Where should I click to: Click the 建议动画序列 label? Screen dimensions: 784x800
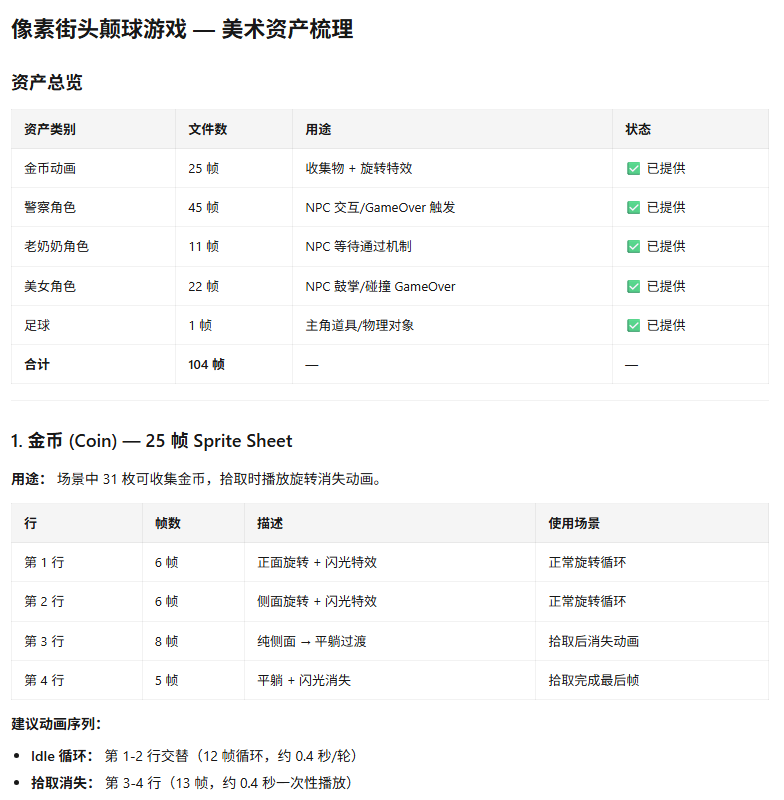[57, 724]
